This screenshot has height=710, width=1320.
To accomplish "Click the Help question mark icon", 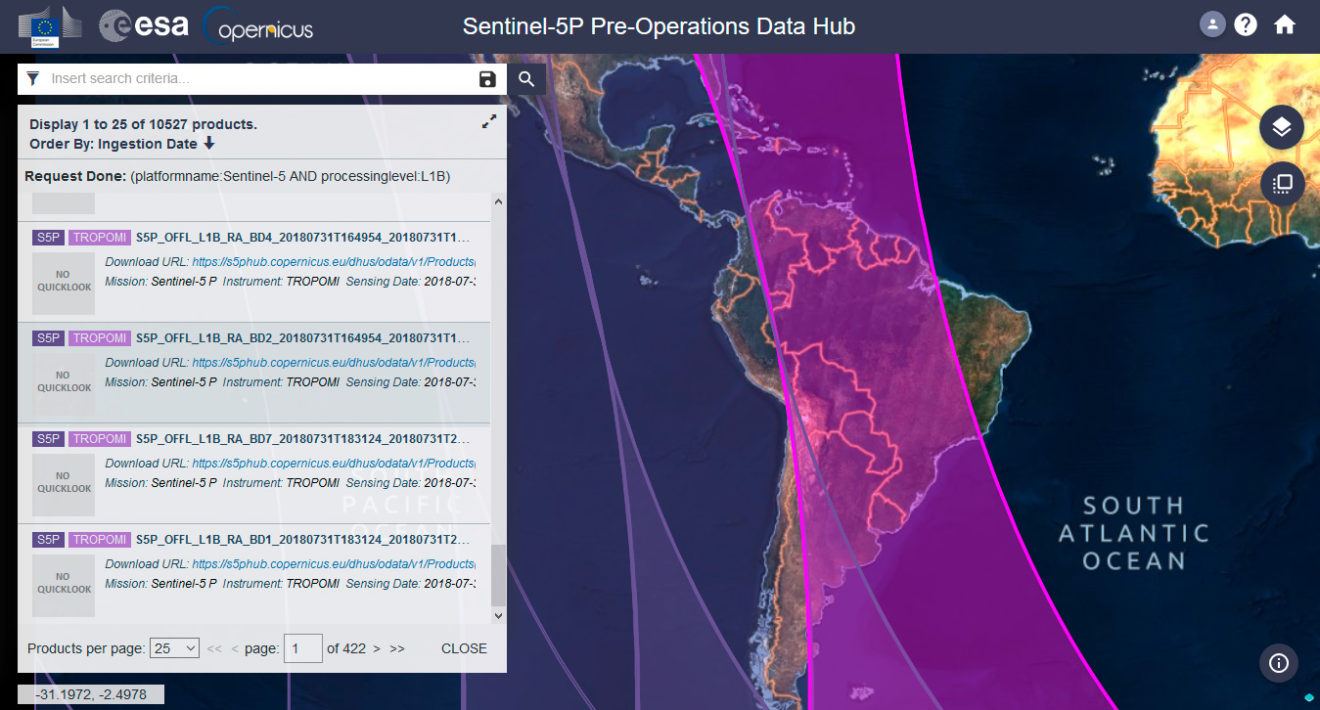I will (x=1247, y=24).
